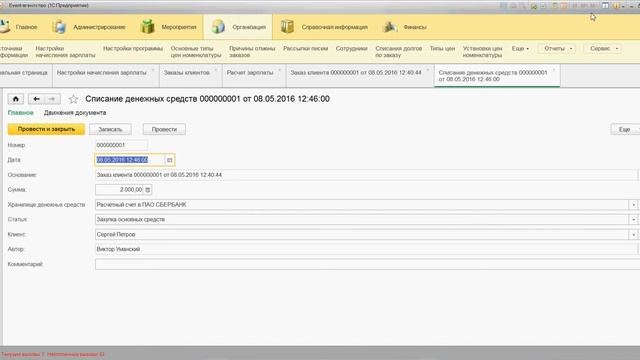Open Причины отмены заказов link
The height and width of the screenshot is (360, 640).
tap(252, 52)
